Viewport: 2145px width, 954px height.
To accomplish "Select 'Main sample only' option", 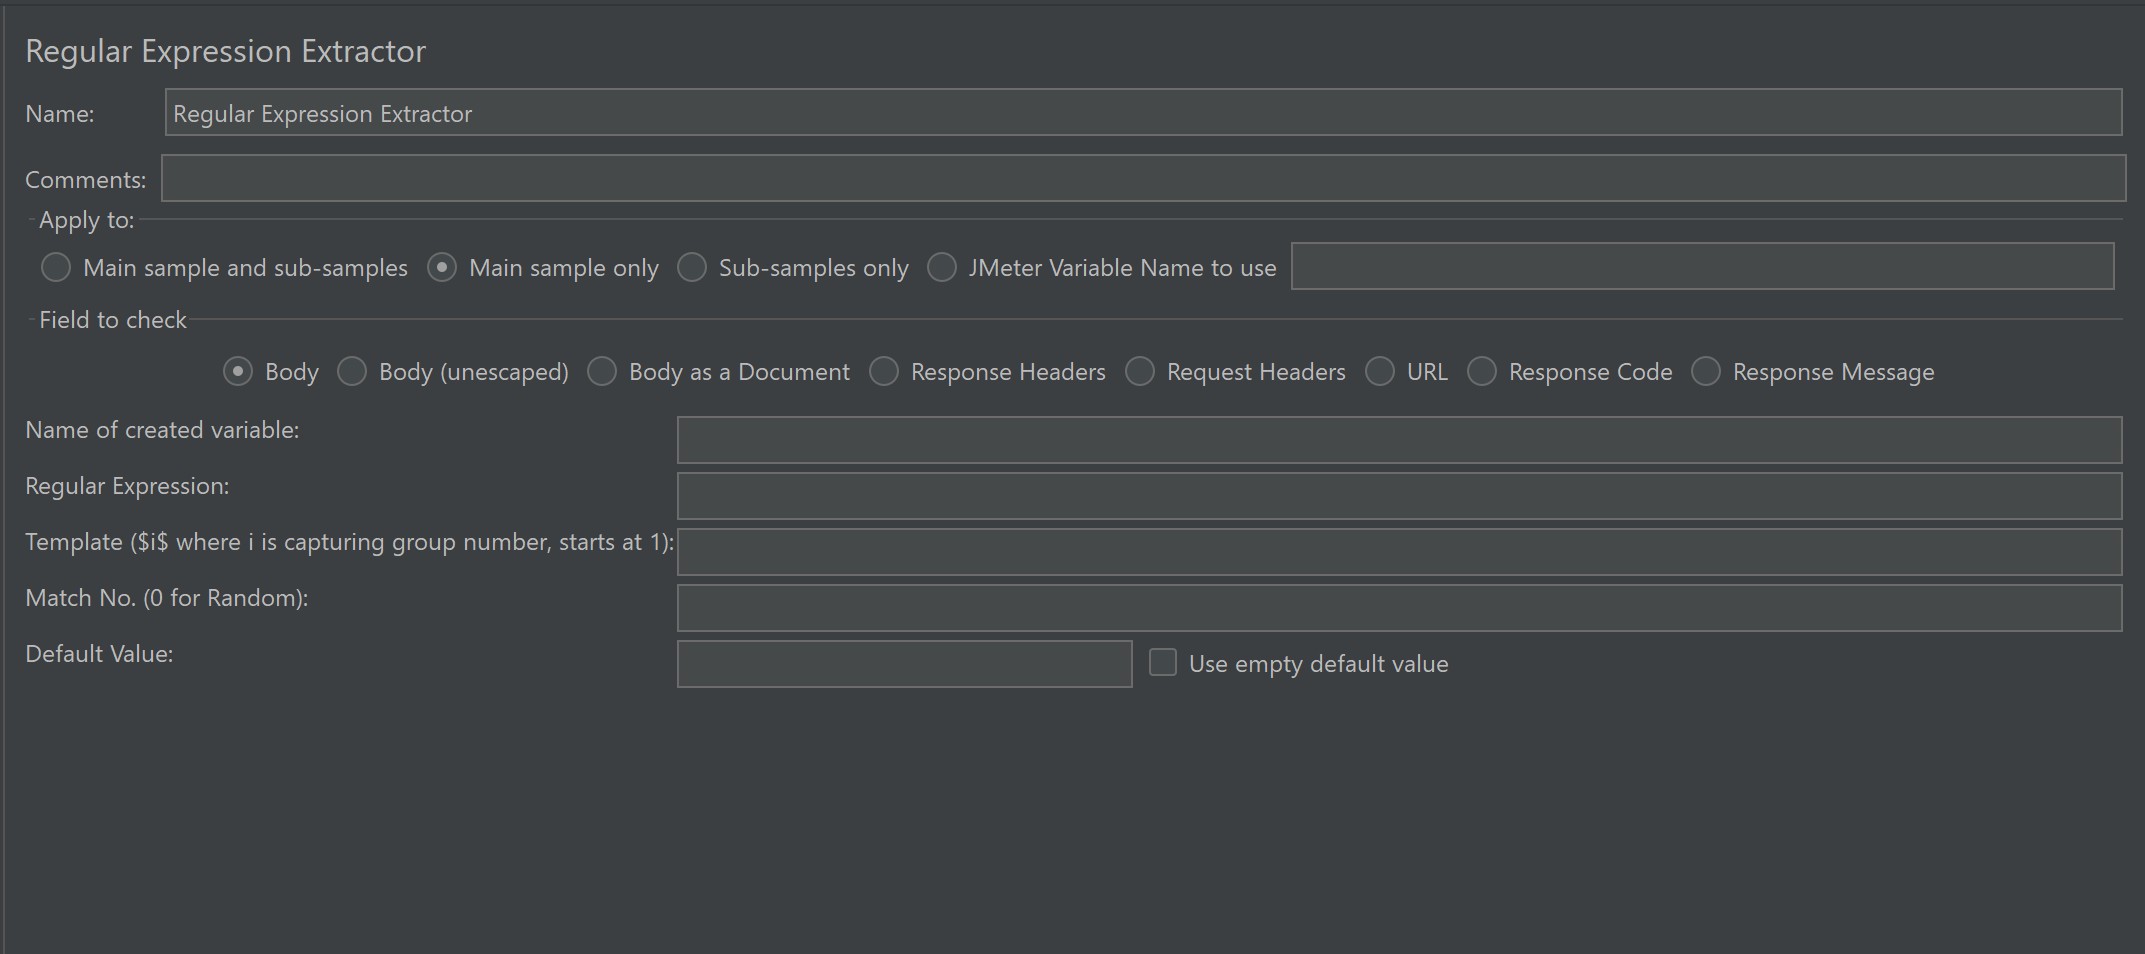I will [x=442, y=267].
